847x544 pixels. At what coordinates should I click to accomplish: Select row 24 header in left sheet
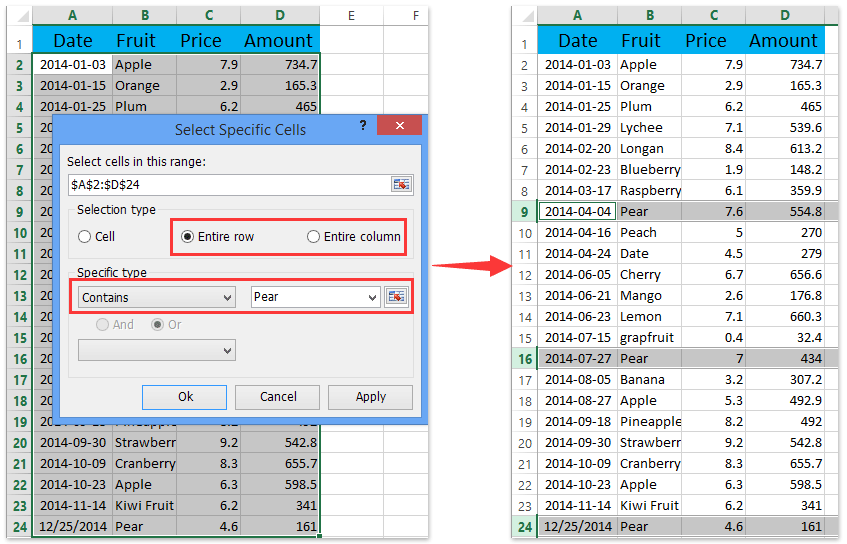(18, 526)
